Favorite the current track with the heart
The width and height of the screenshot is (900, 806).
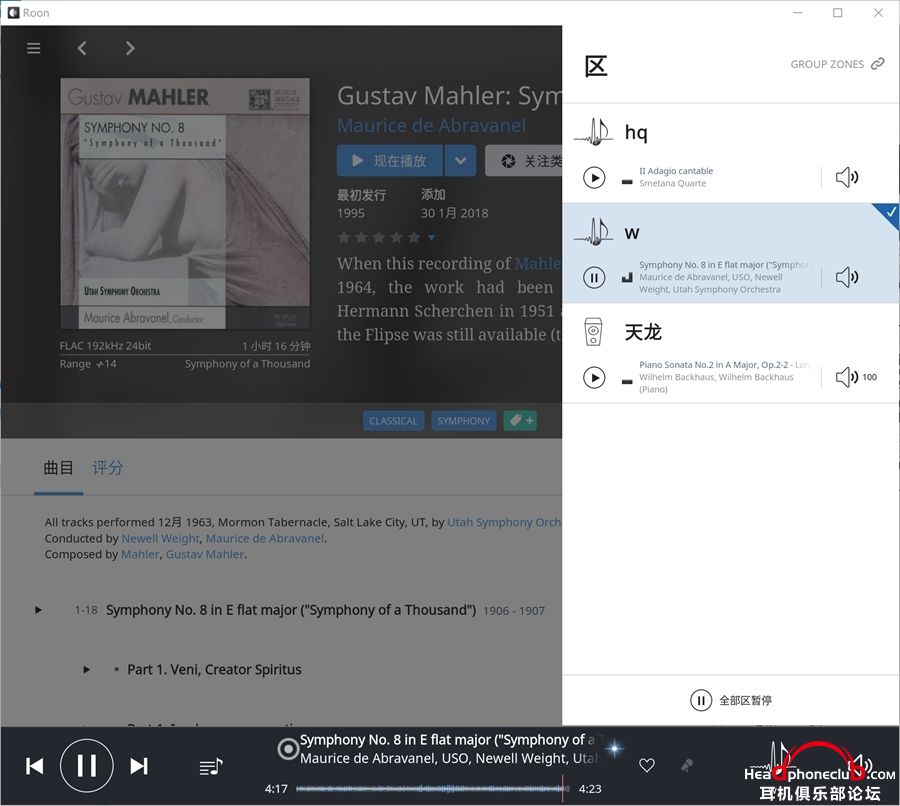(x=647, y=765)
